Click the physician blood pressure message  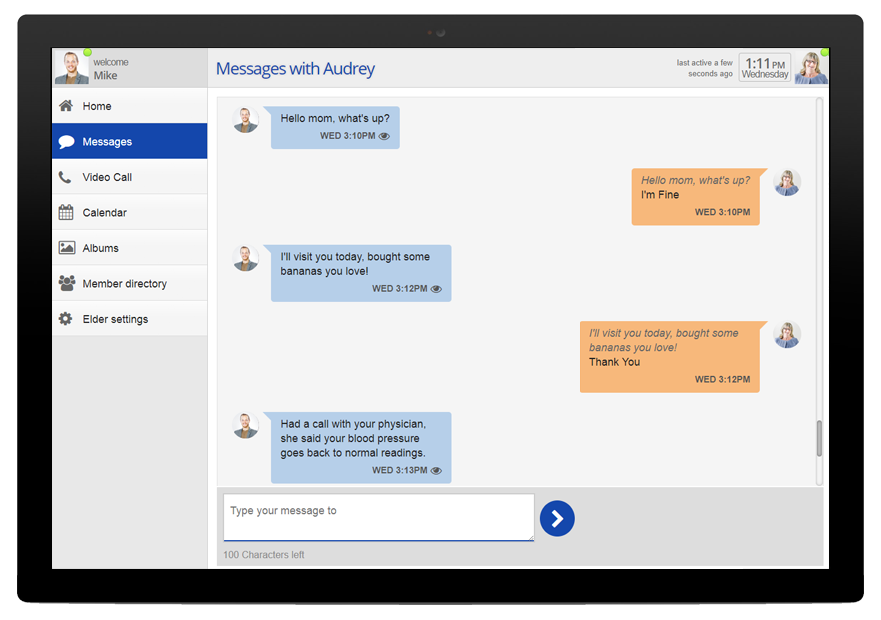pyautogui.click(x=361, y=447)
